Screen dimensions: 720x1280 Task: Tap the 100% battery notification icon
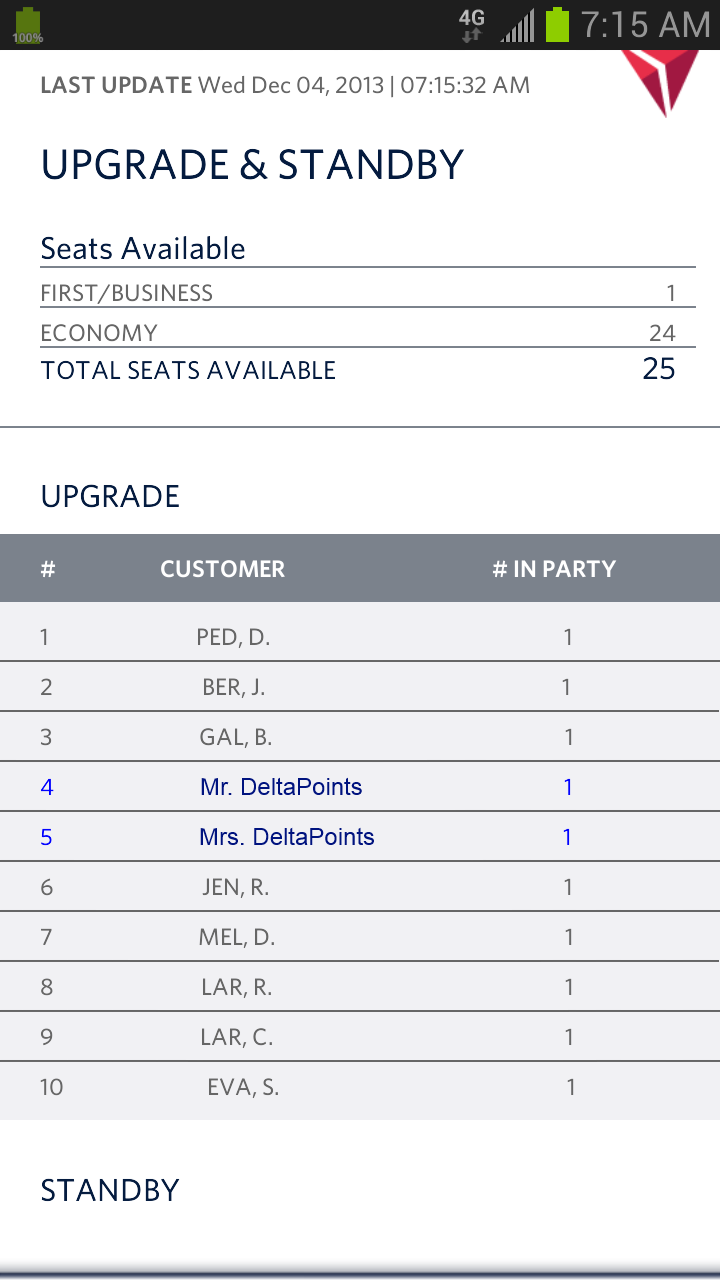(28, 25)
